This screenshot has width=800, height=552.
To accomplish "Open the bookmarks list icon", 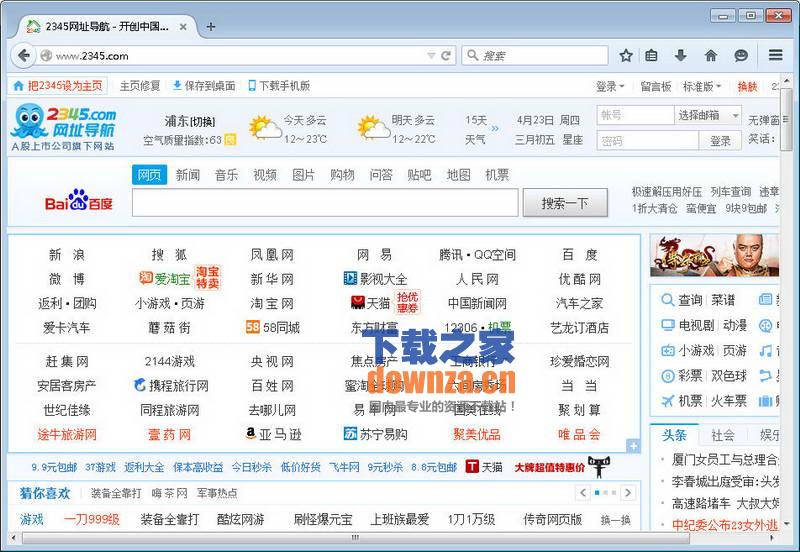I will click(652, 56).
